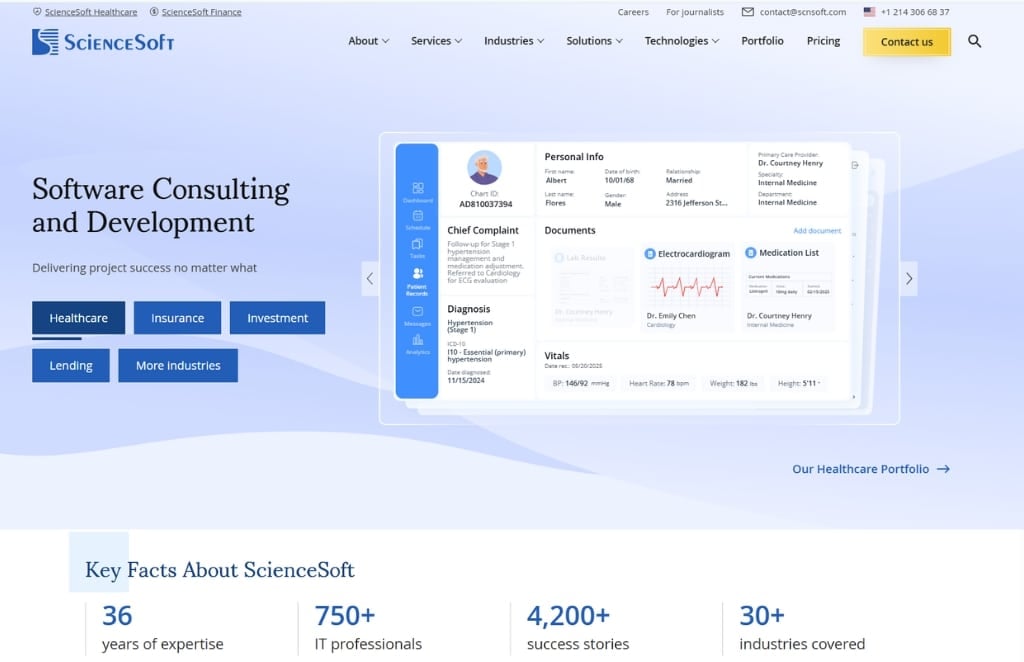
Task: Select the Healthcare industry tab
Action: [79, 318]
